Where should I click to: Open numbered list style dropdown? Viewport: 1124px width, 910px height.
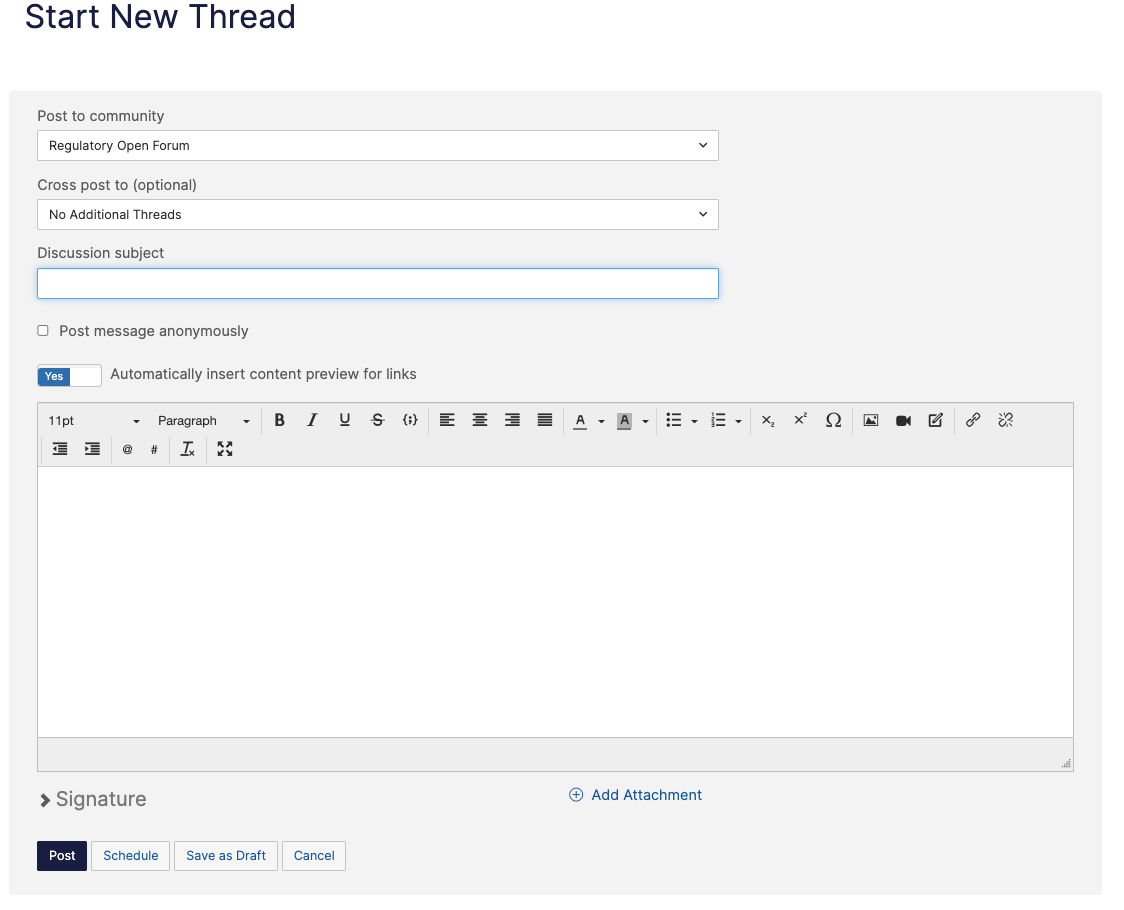(738, 421)
